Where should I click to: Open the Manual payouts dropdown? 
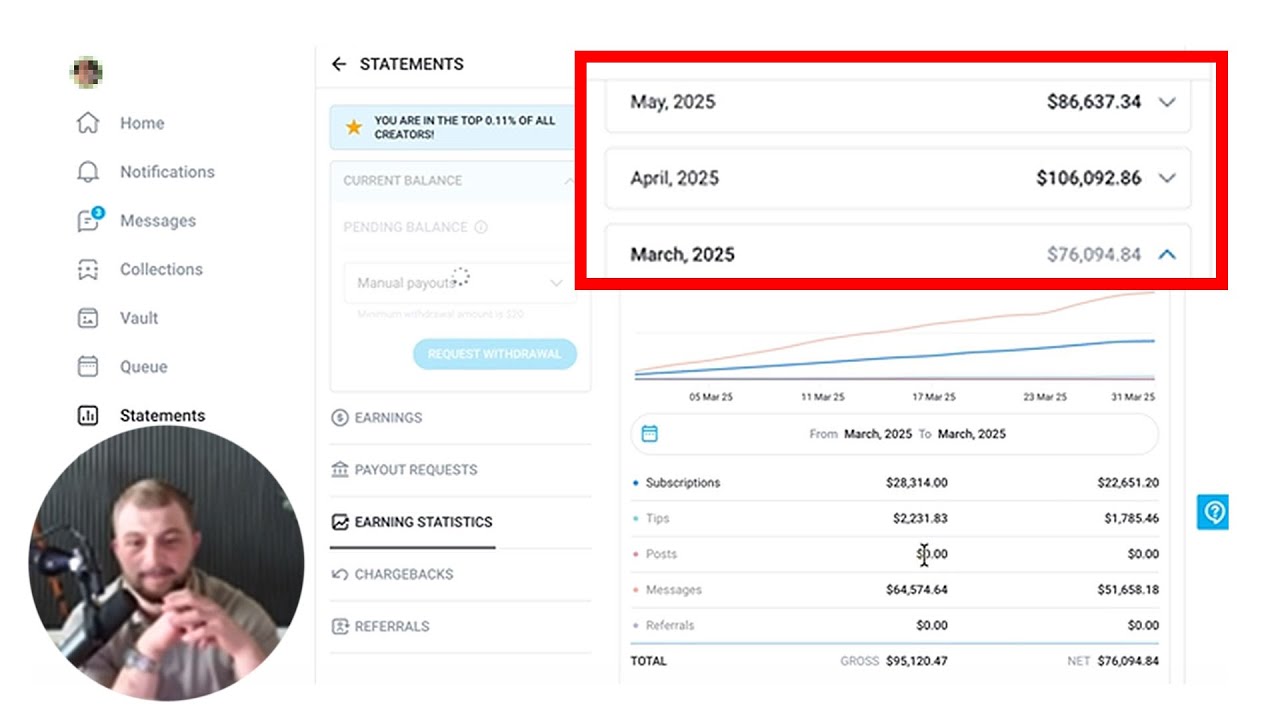460,283
